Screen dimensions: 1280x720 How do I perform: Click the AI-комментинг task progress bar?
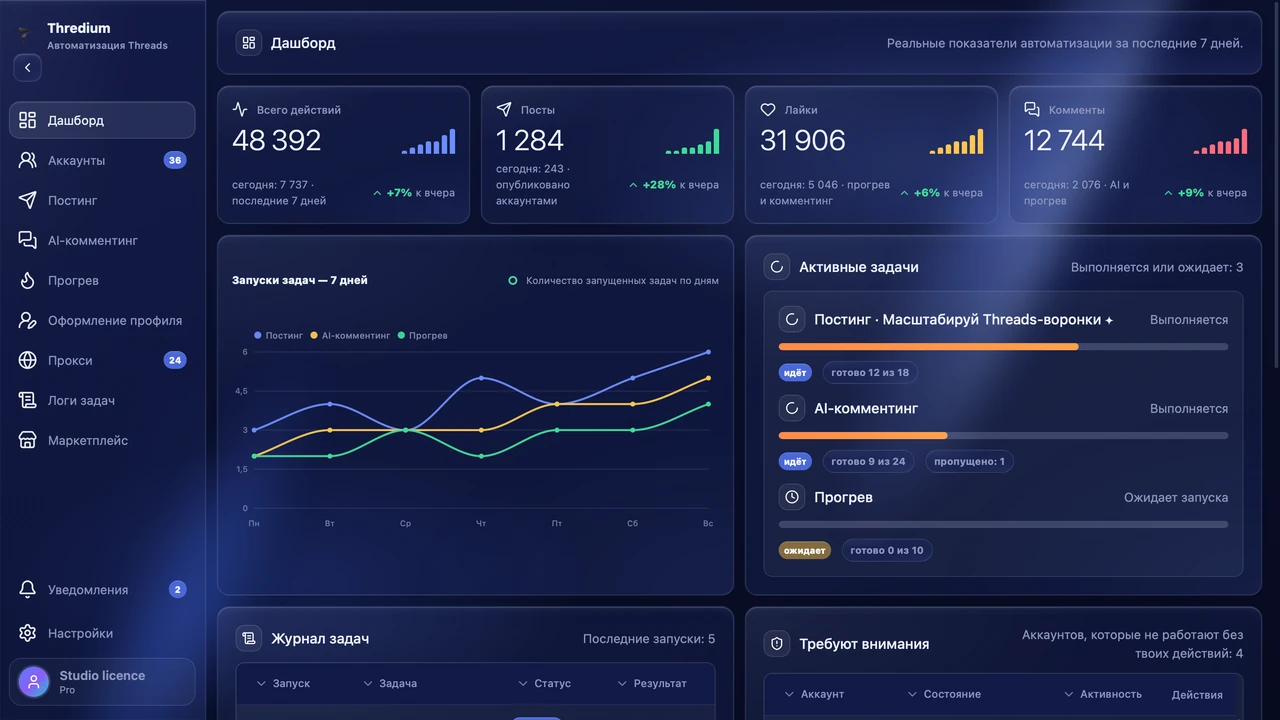pos(1003,436)
